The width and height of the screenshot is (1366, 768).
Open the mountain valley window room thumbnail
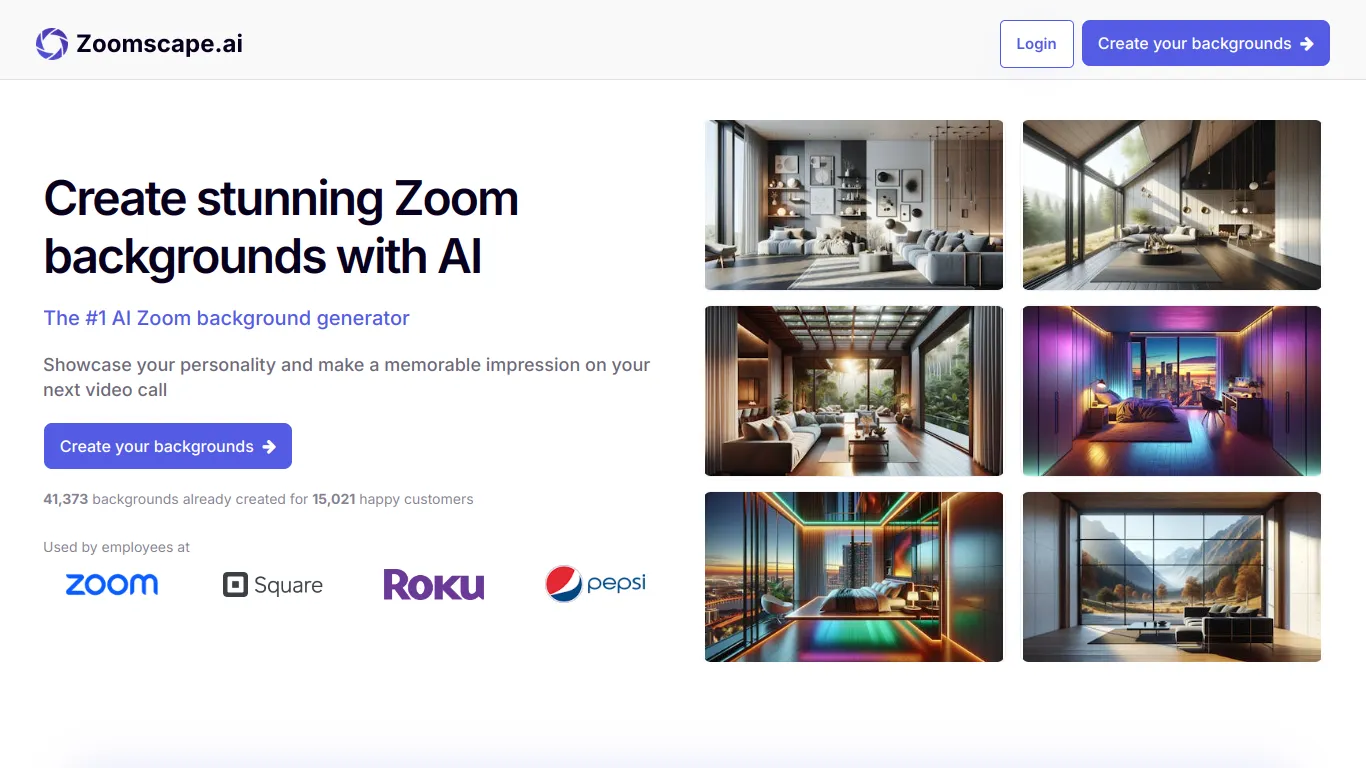click(1172, 577)
